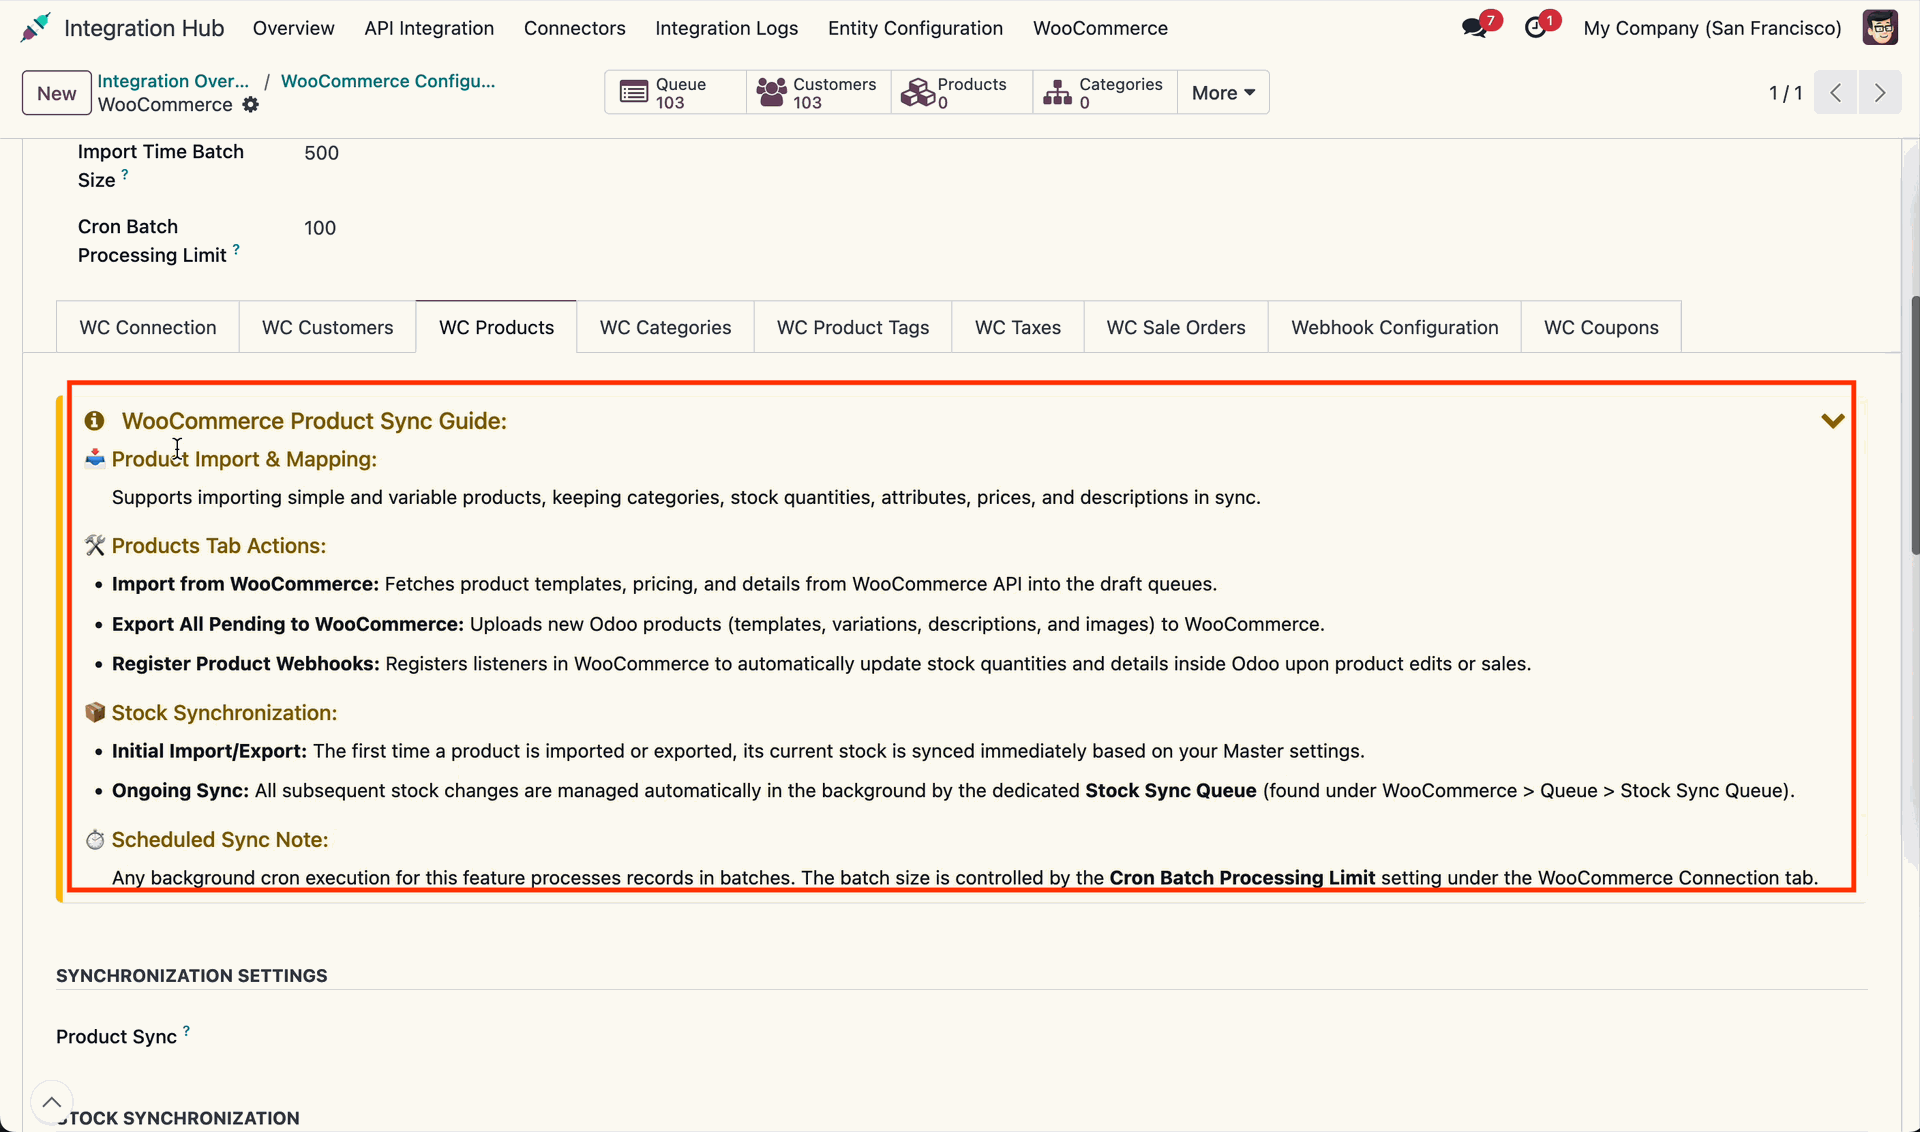
Task: Open the Overview menu
Action: coord(294,28)
